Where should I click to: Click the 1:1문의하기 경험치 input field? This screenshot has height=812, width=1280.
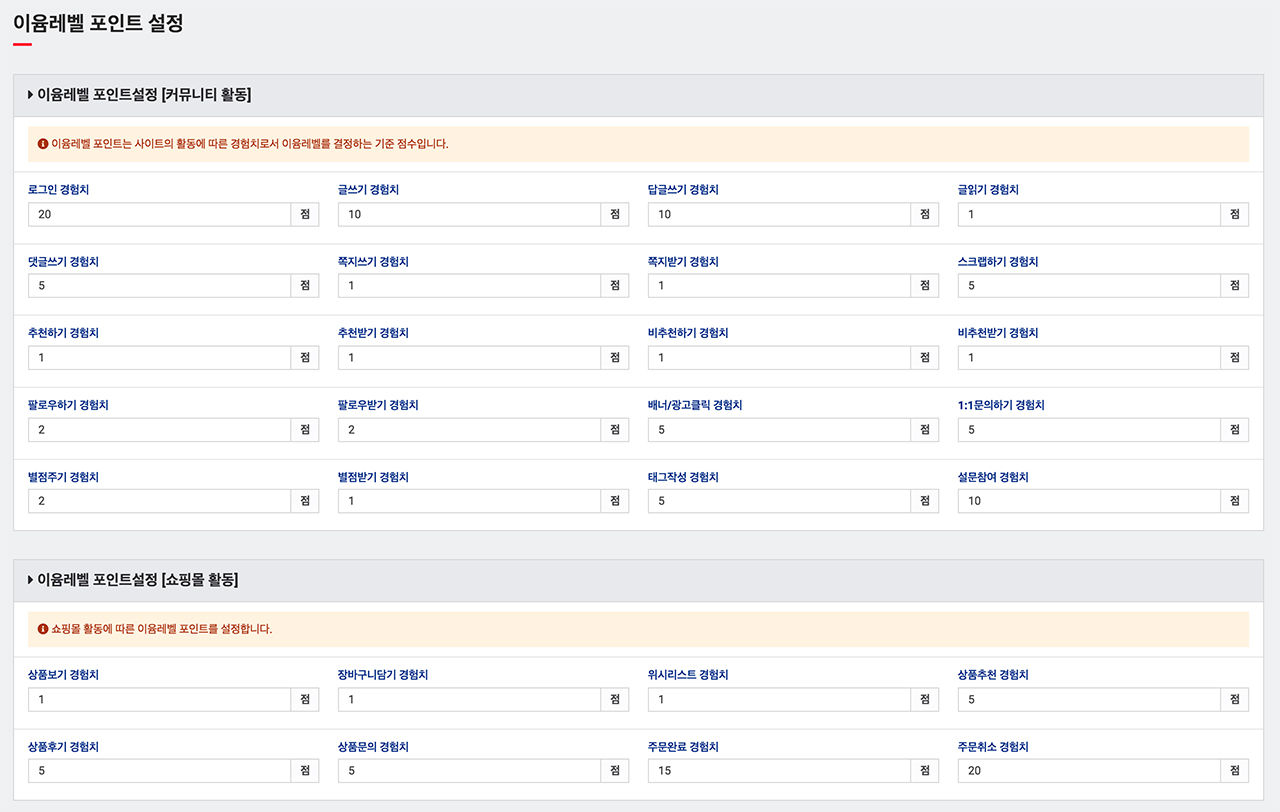(x=1090, y=430)
